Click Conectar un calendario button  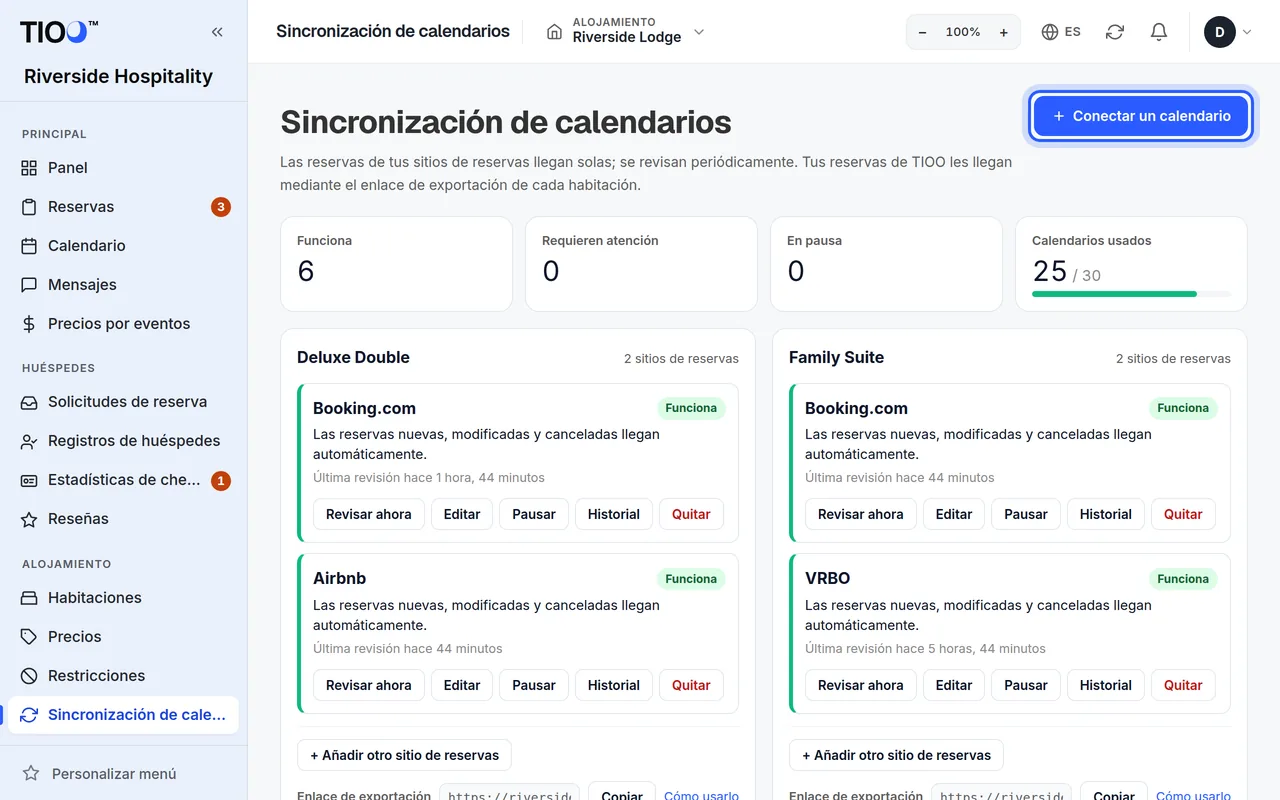coord(1141,116)
